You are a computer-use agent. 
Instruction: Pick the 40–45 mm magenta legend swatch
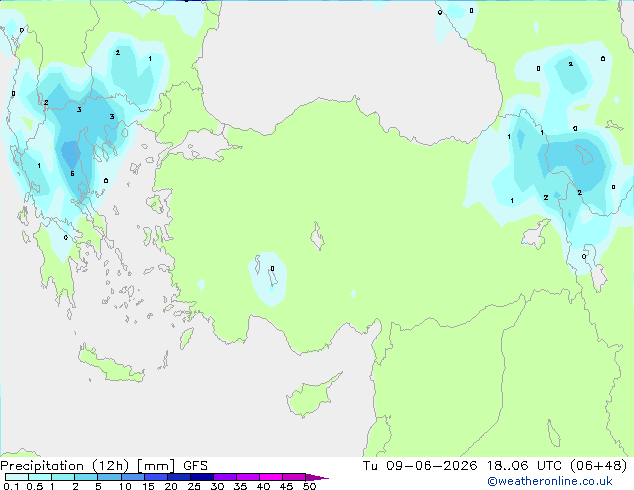(271, 477)
